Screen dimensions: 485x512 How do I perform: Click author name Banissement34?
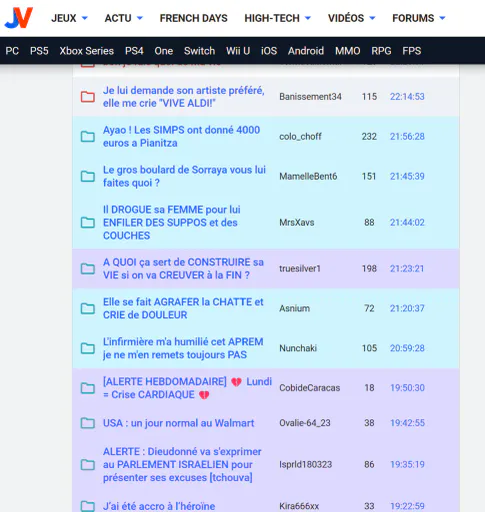click(x=310, y=97)
